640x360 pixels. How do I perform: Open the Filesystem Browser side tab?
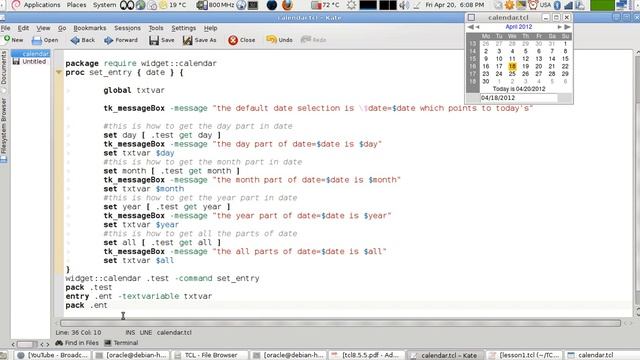[4, 130]
